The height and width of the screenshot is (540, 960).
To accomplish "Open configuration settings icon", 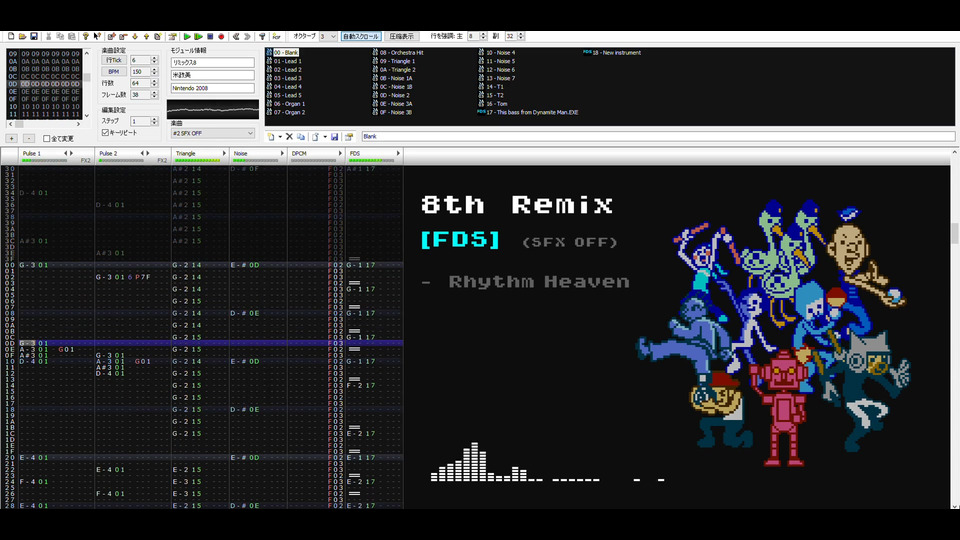I will 262,37.
